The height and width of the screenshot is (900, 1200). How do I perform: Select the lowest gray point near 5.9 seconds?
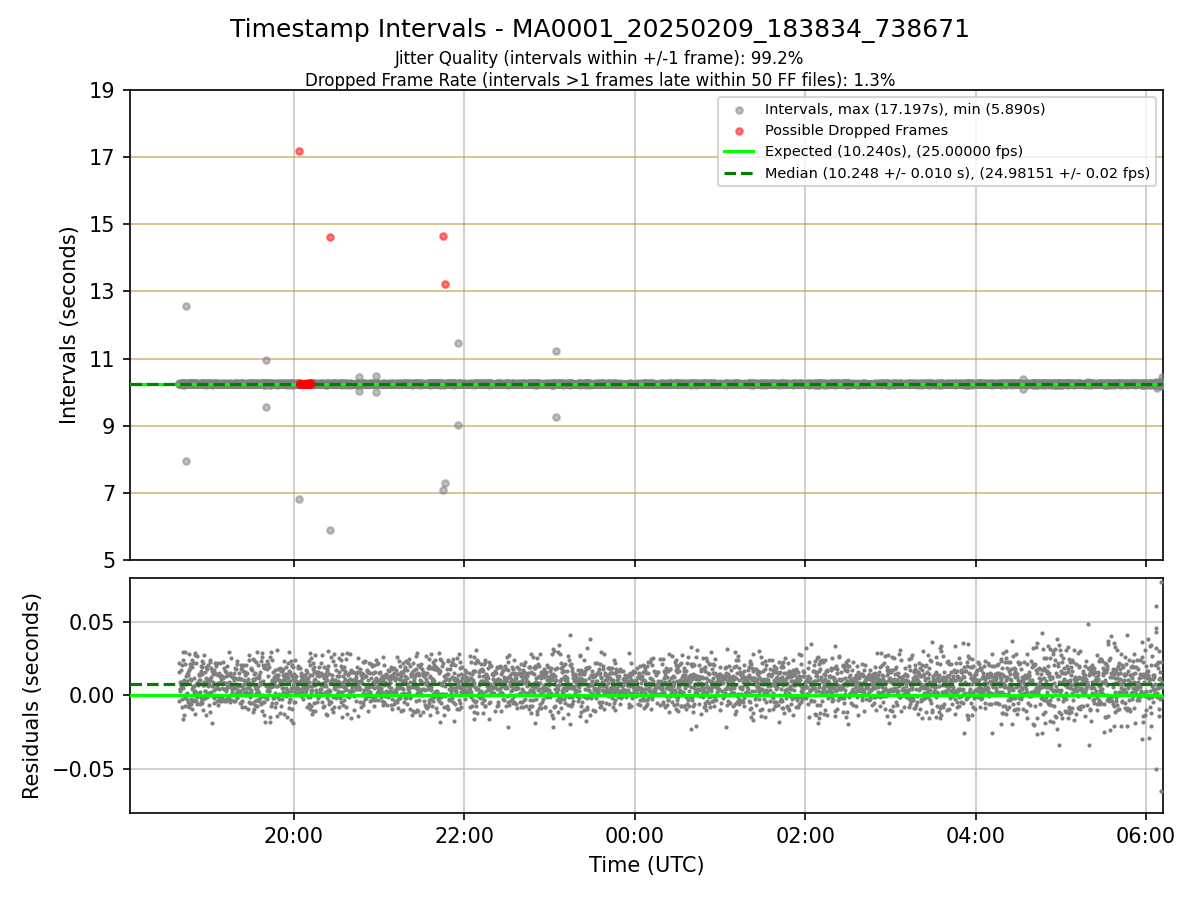(330, 530)
